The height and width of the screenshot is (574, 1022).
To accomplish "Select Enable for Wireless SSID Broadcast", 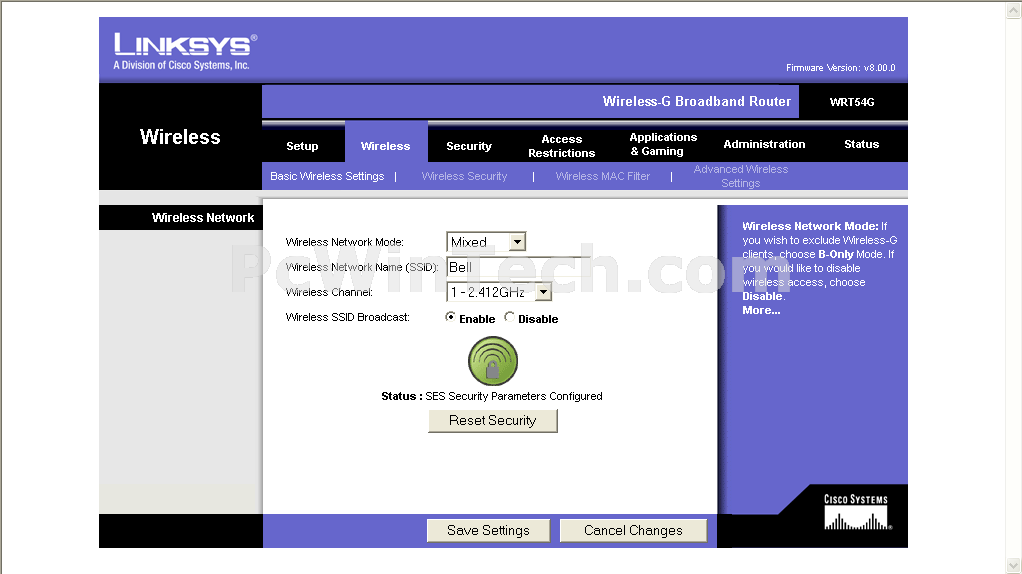I will click(x=450, y=317).
